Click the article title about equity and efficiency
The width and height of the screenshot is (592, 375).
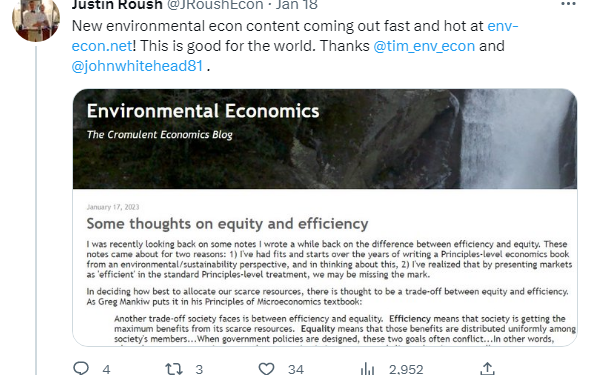227,224
